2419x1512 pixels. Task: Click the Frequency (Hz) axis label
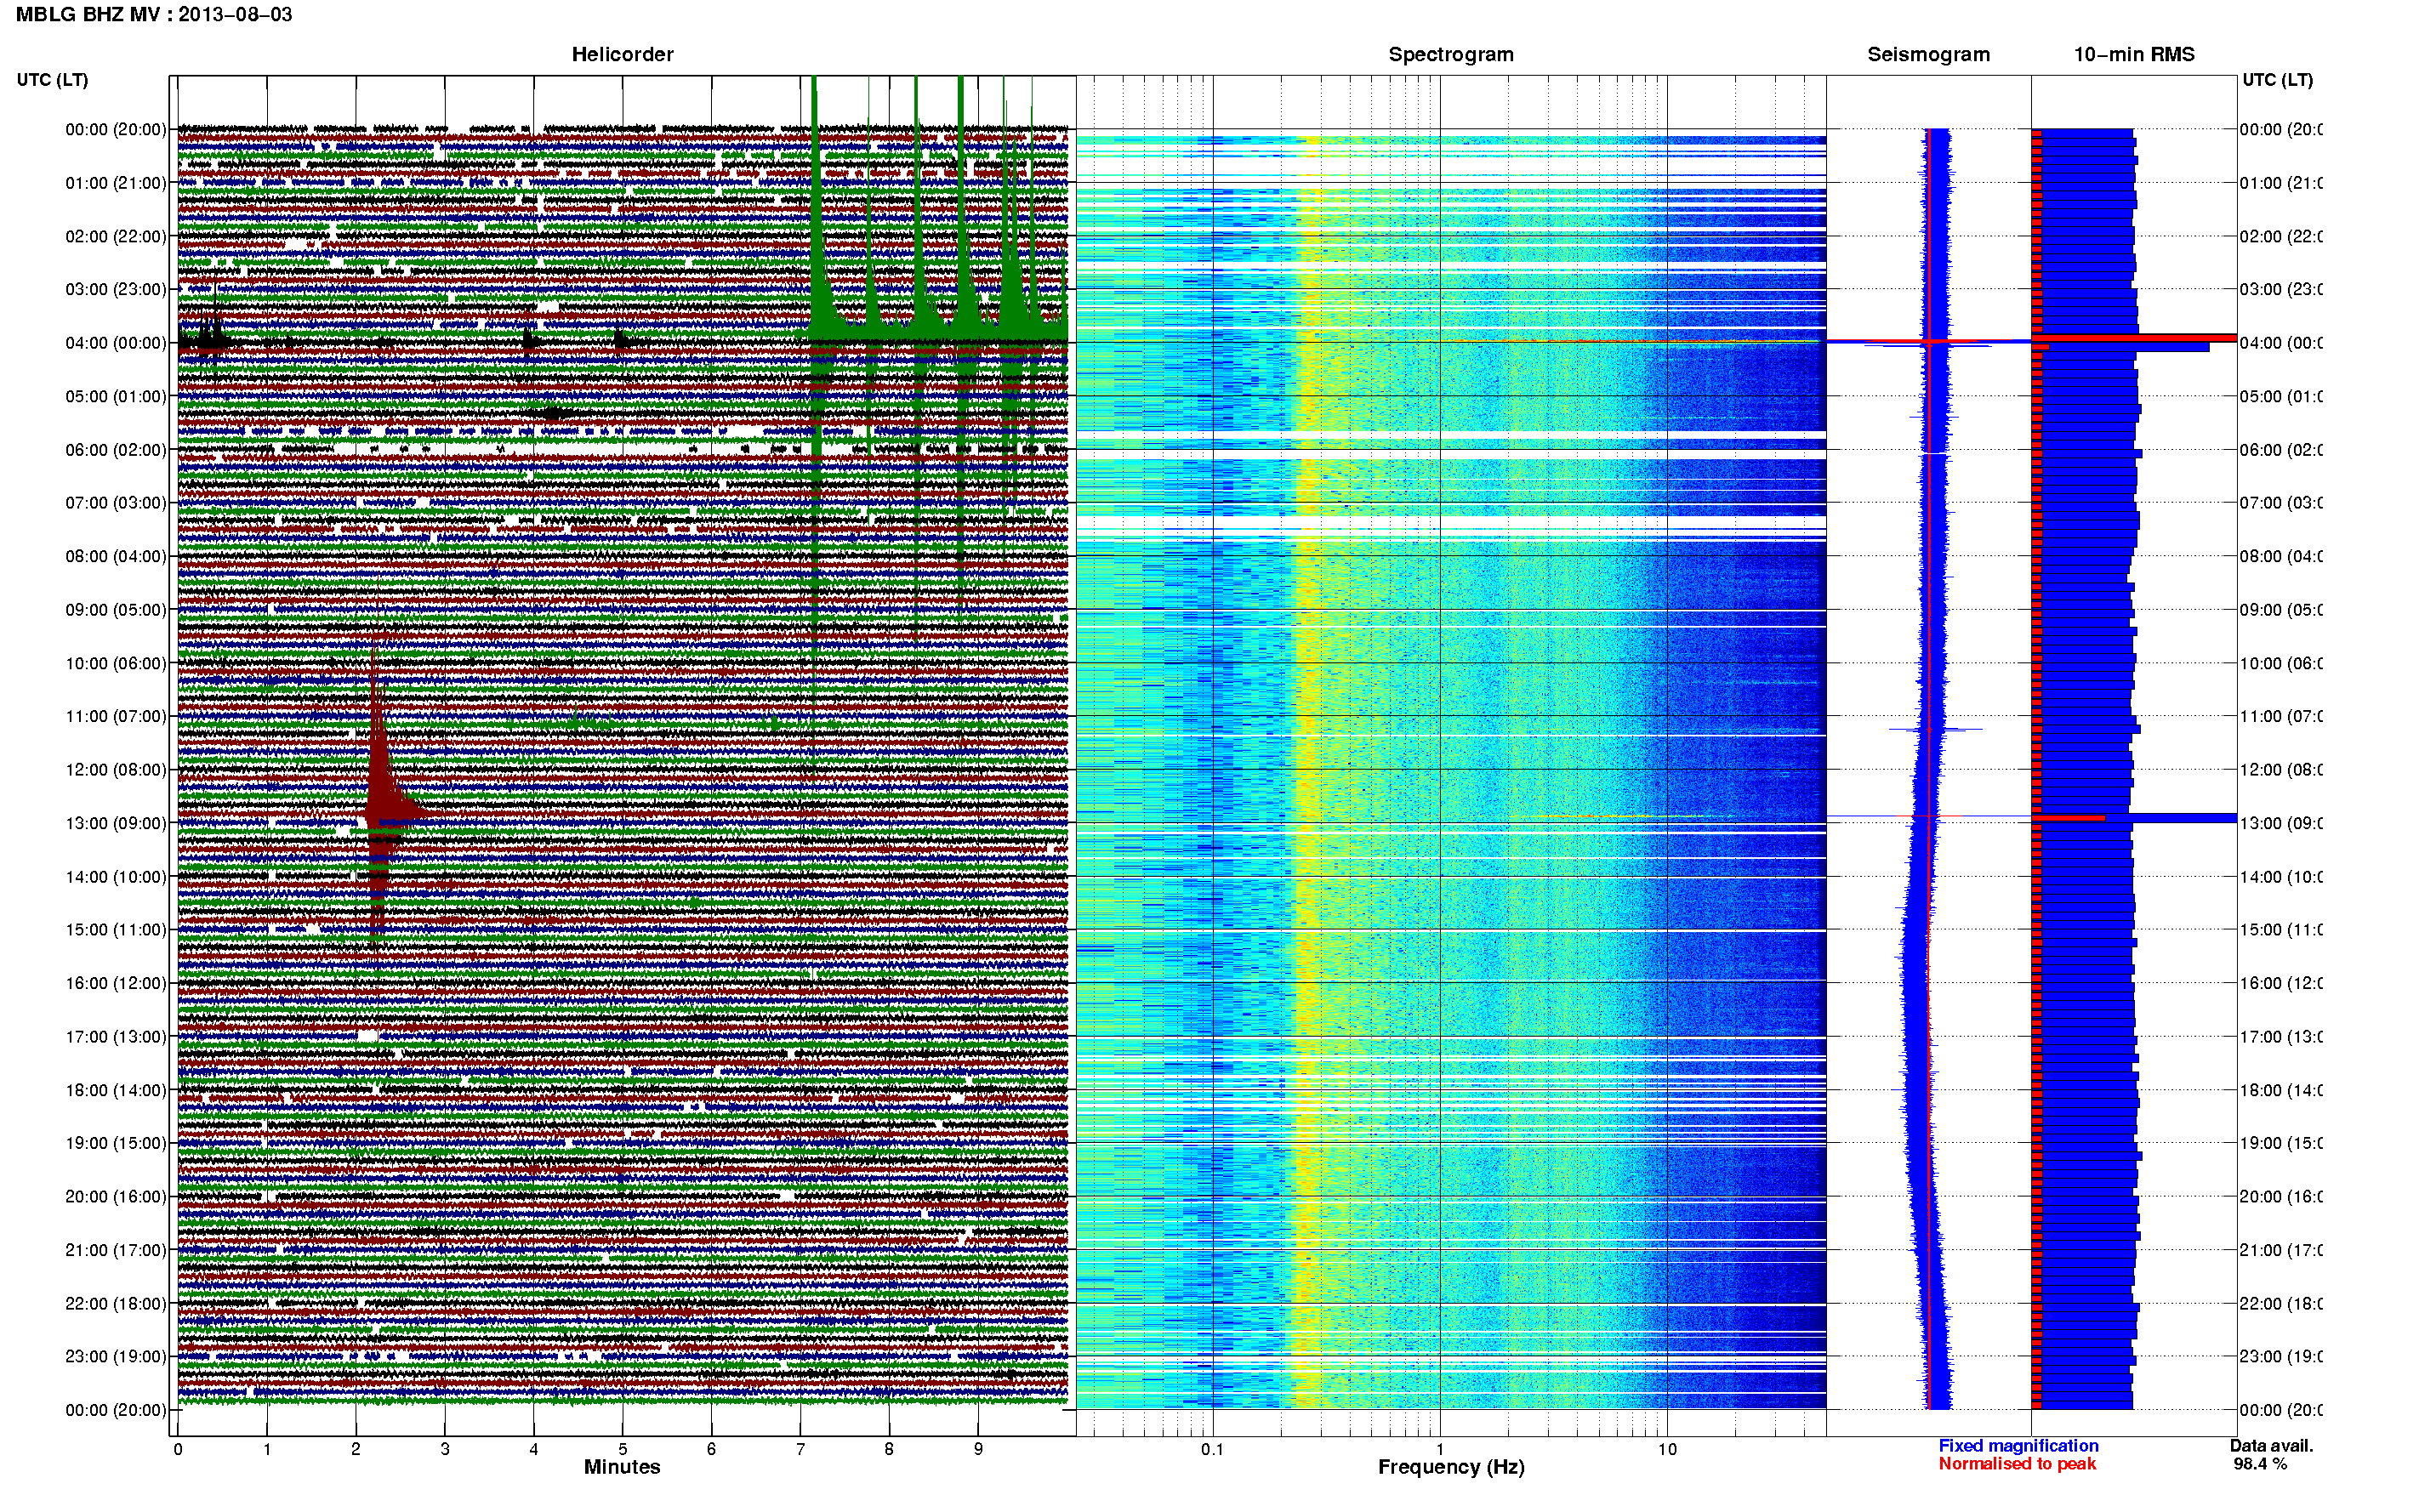(1451, 1467)
